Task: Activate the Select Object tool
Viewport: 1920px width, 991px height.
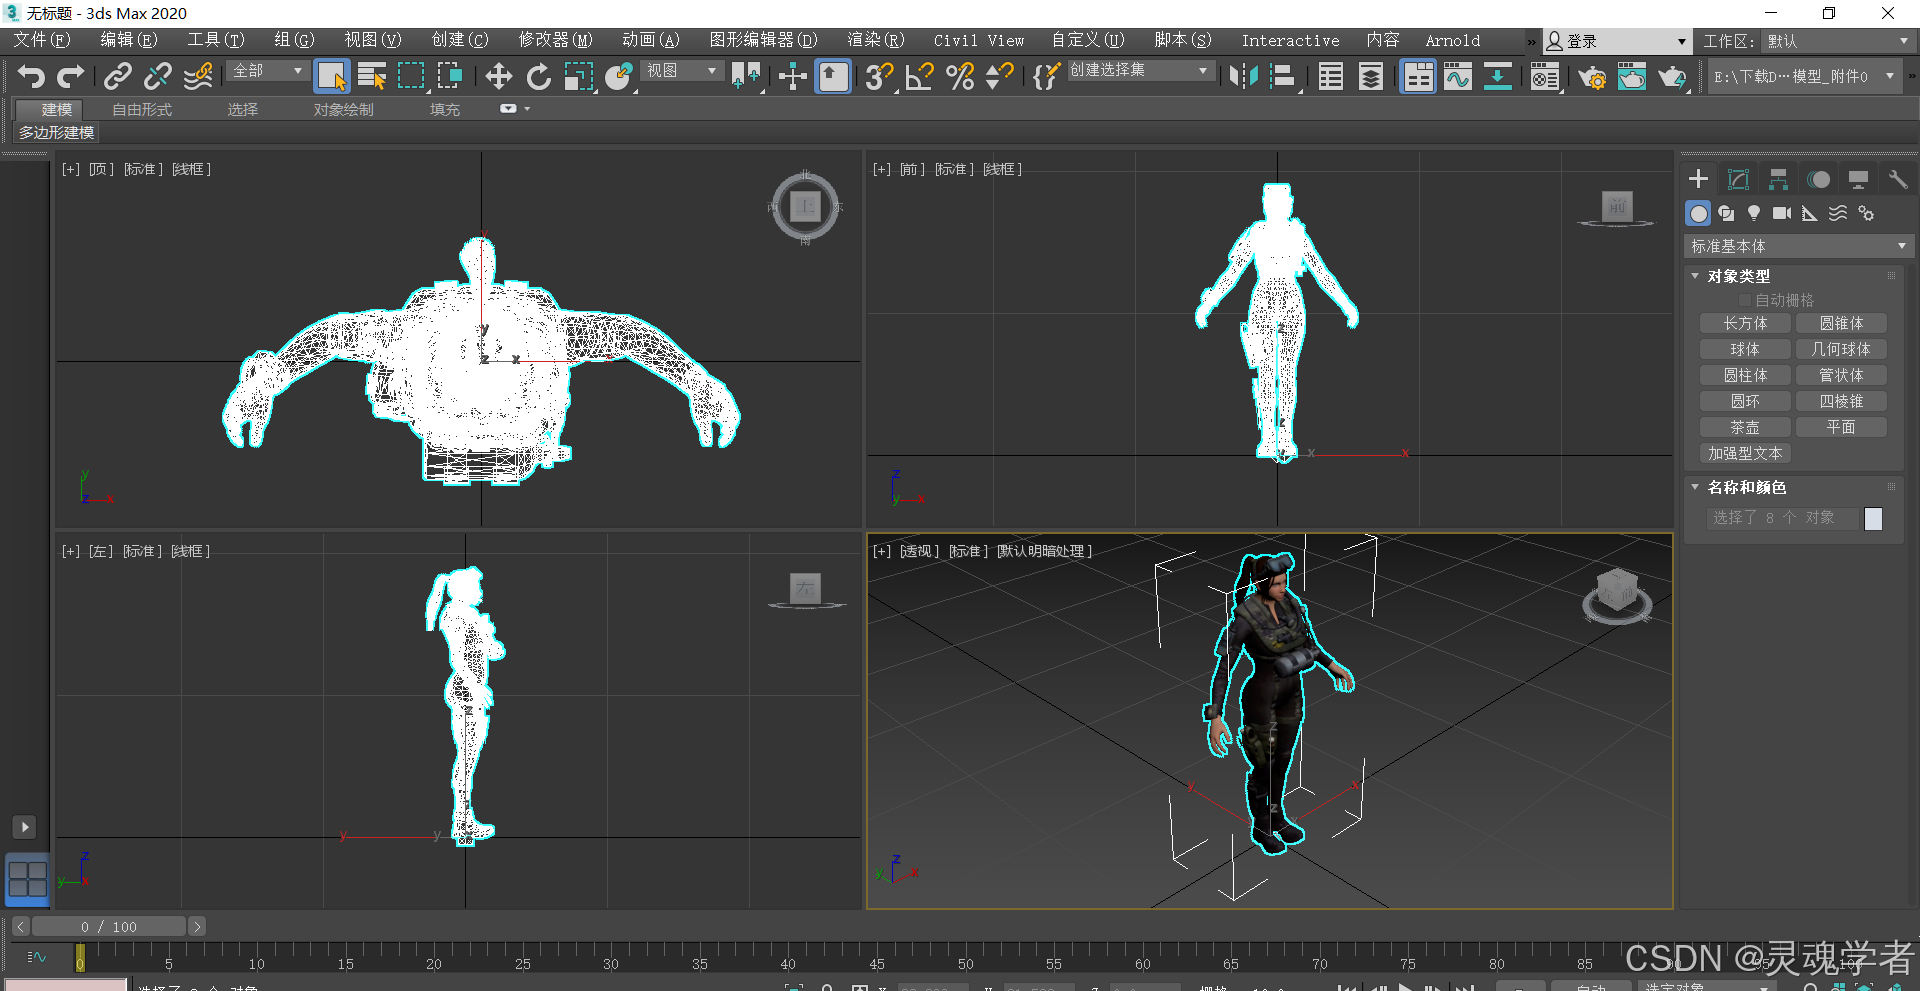Action: [x=331, y=76]
